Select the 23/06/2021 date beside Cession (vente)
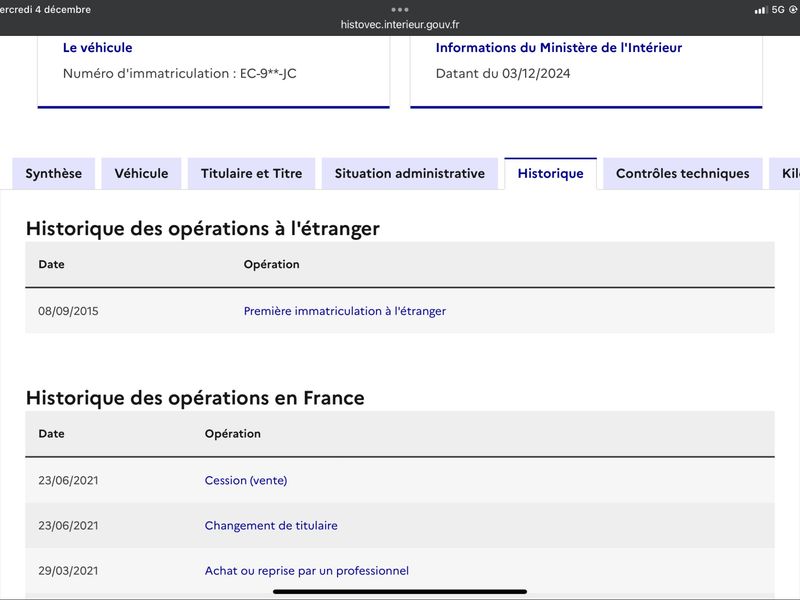This screenshot has height=600, width=800. [x=68, y=480]
